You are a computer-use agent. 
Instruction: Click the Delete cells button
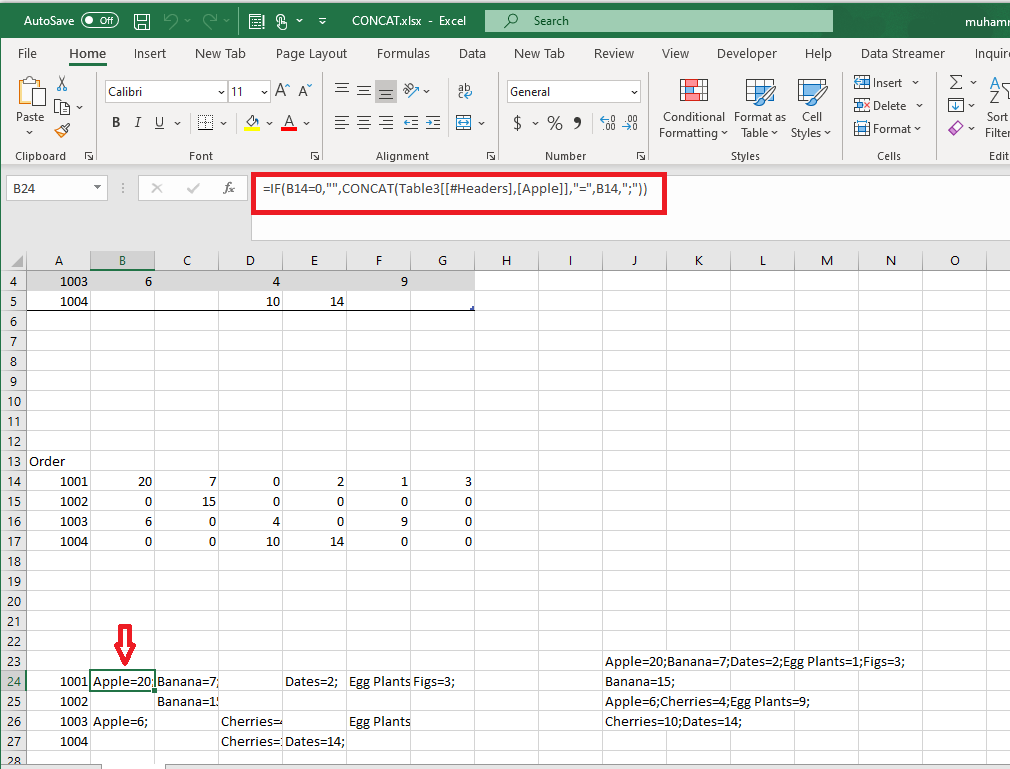click(x=881, y=106)
